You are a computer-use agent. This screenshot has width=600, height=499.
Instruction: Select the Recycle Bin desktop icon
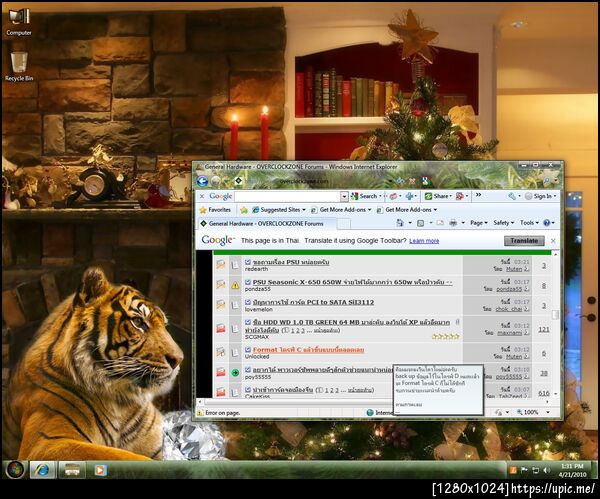click(19, 67)
